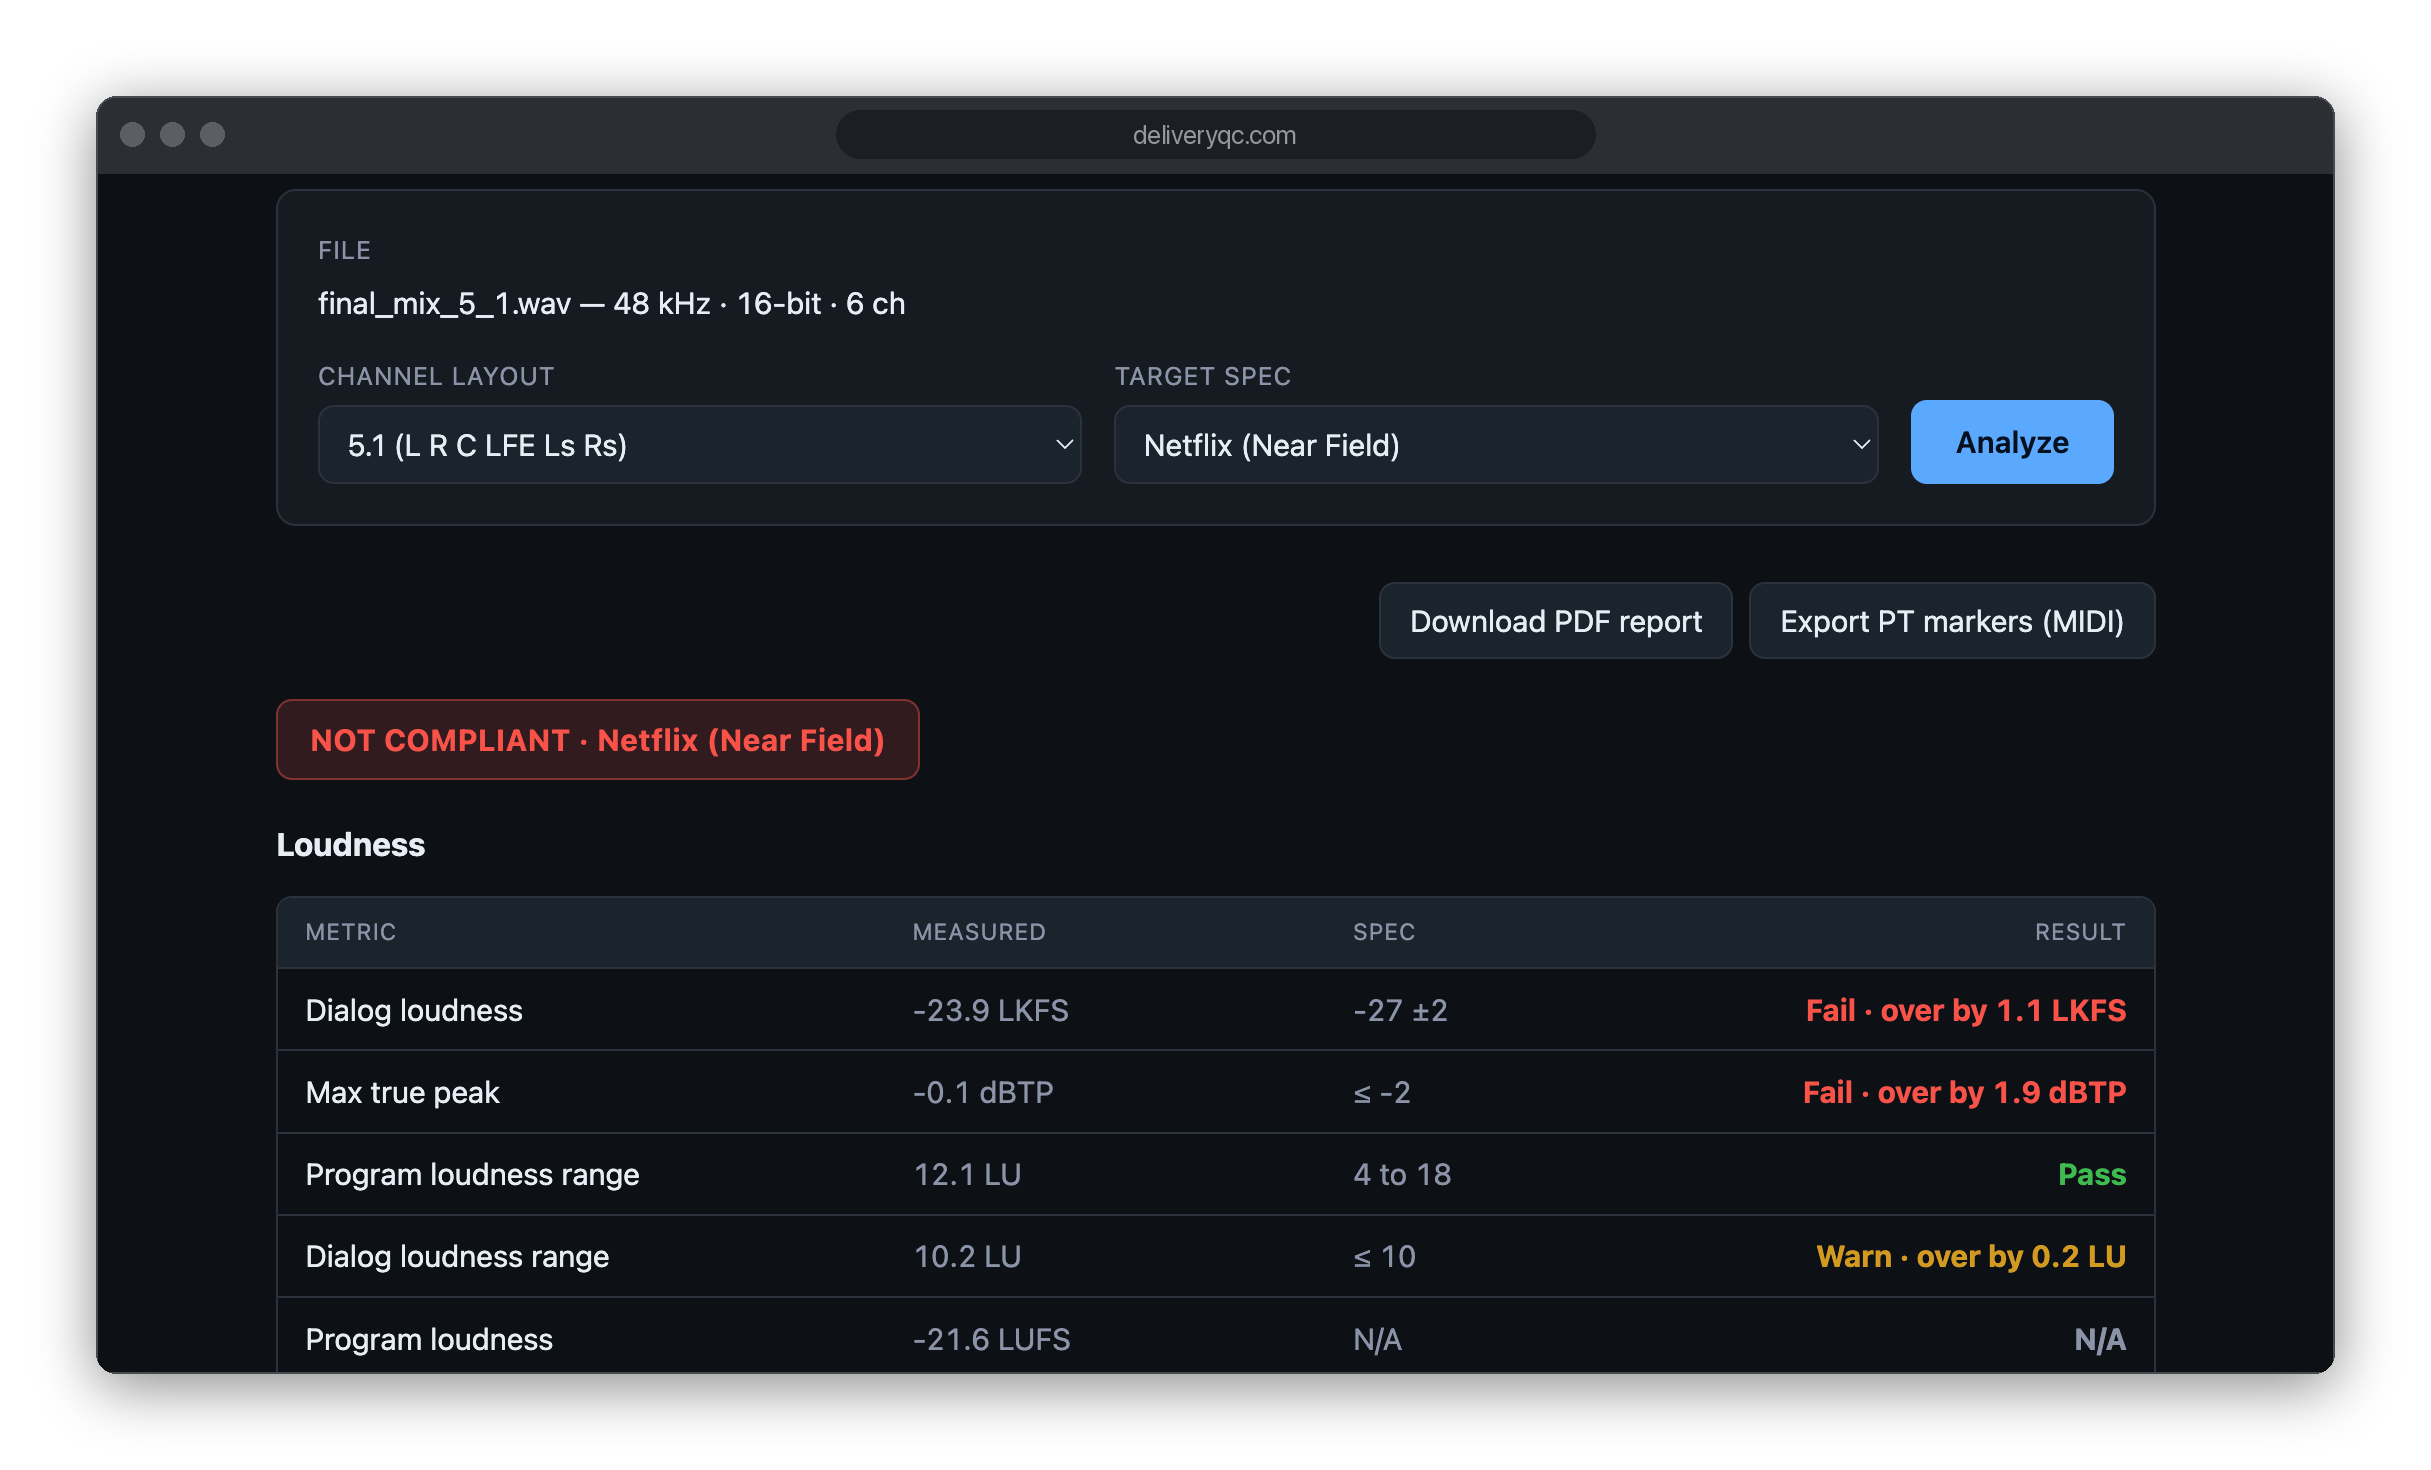Screen dimensions: 2431x1470
Task: Click the Target Spec chevron arrow
Action: 1861,444
